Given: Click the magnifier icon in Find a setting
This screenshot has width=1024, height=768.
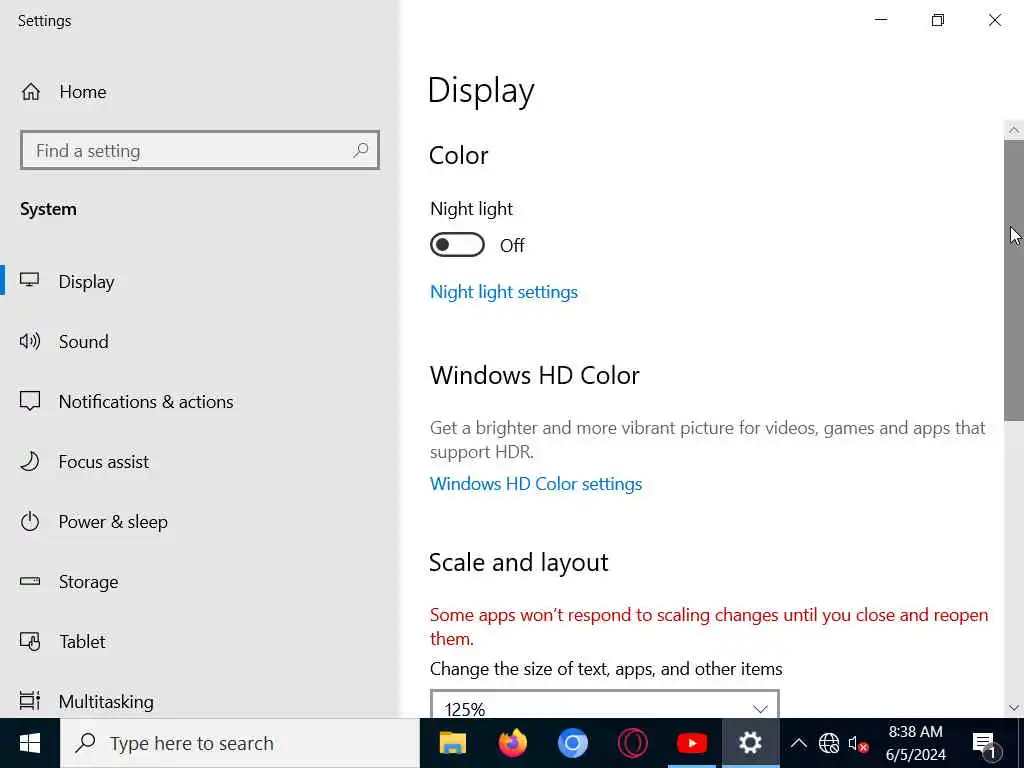Looking at the screenshot, I should 360,151.
